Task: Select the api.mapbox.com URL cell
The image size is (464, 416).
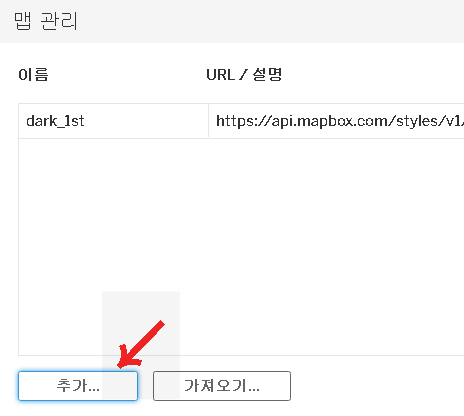Action: point(336,121)
